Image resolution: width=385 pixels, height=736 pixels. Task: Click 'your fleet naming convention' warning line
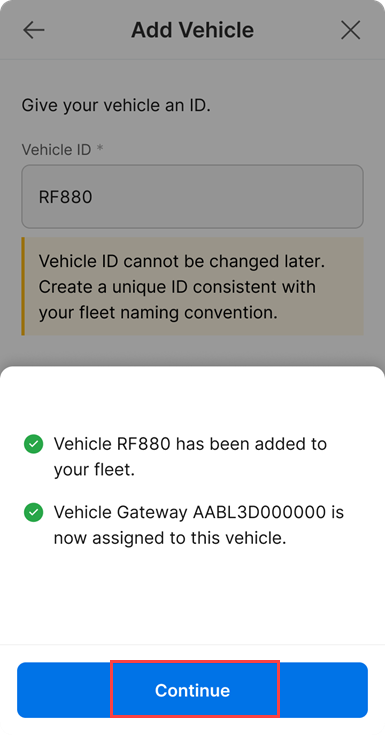click(x=158, y=312)
